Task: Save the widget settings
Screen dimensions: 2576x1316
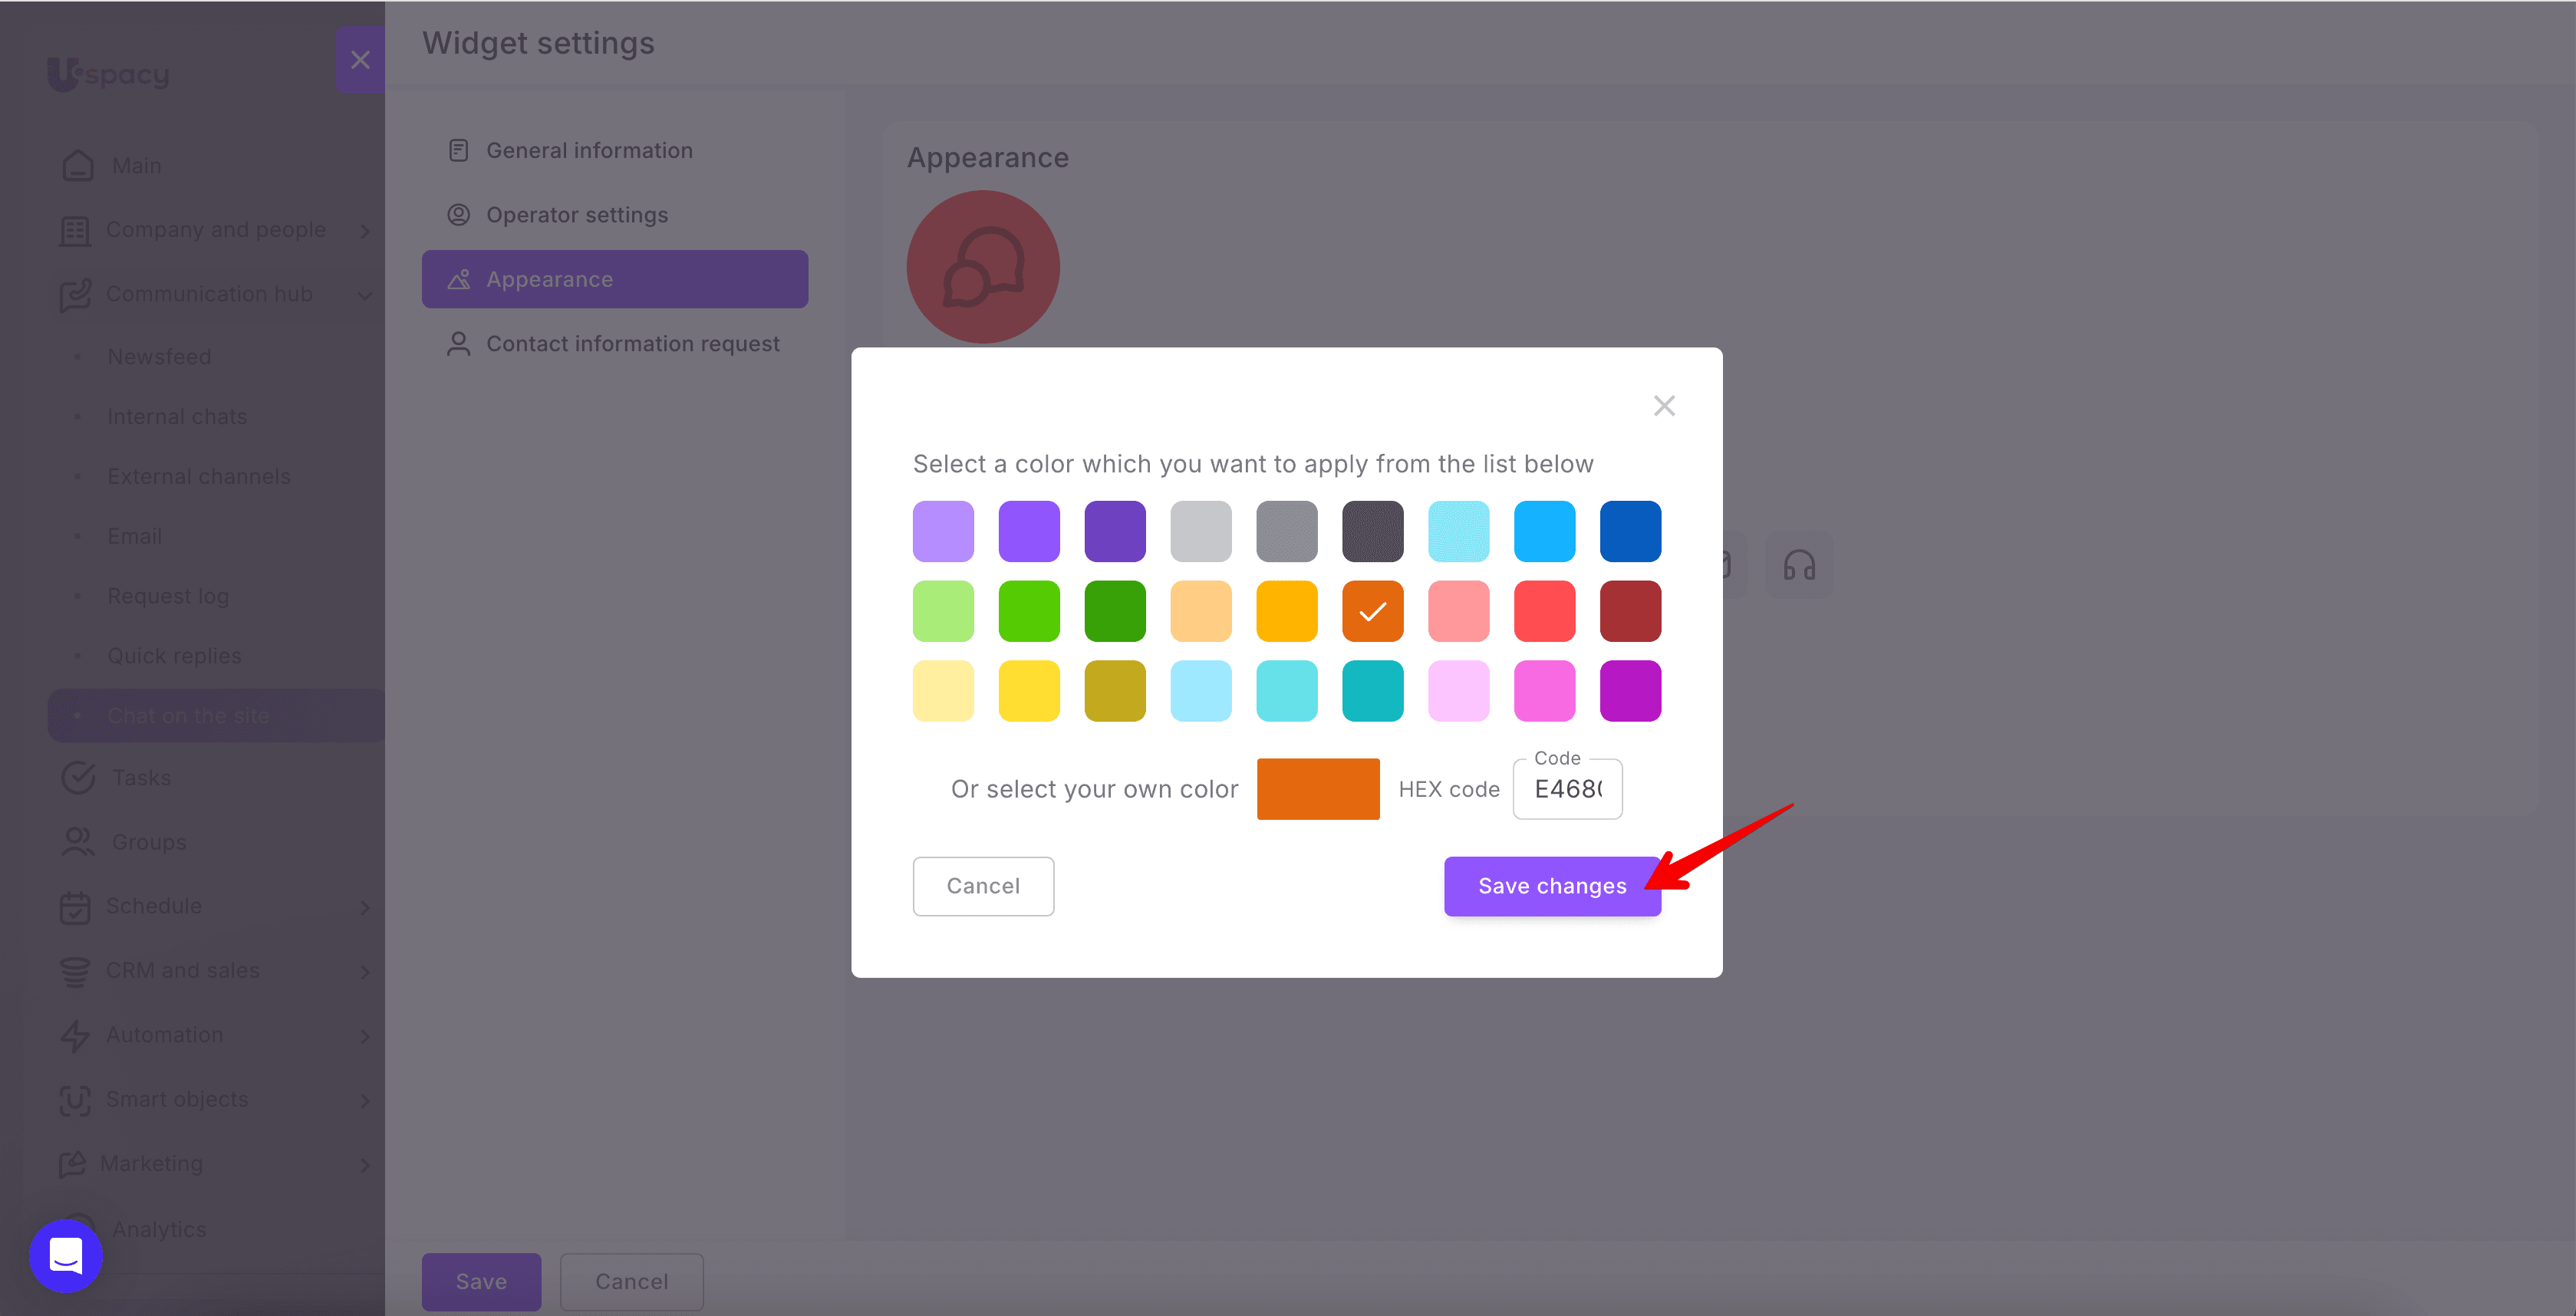Action: point(481,1282)
